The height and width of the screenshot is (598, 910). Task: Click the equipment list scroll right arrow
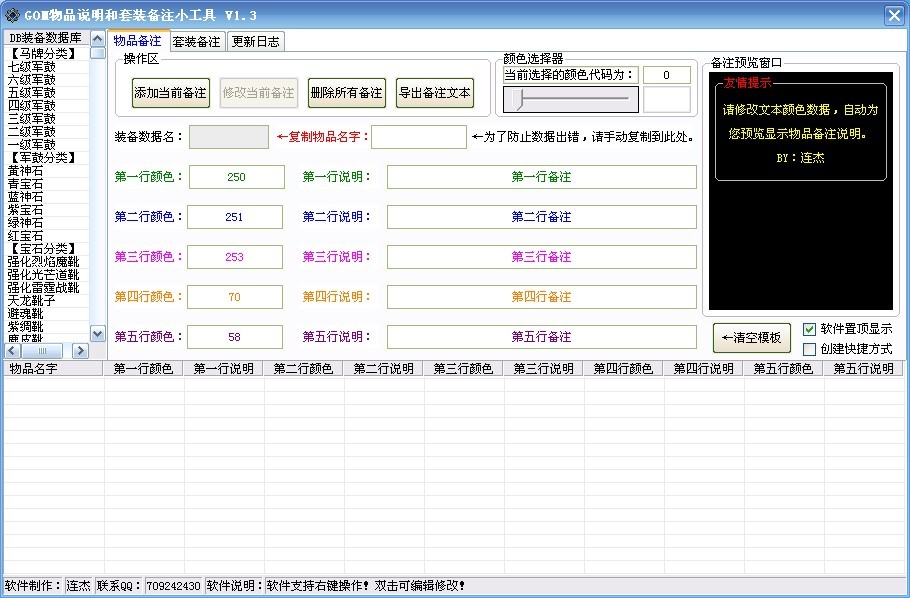(x=80, y=351)
